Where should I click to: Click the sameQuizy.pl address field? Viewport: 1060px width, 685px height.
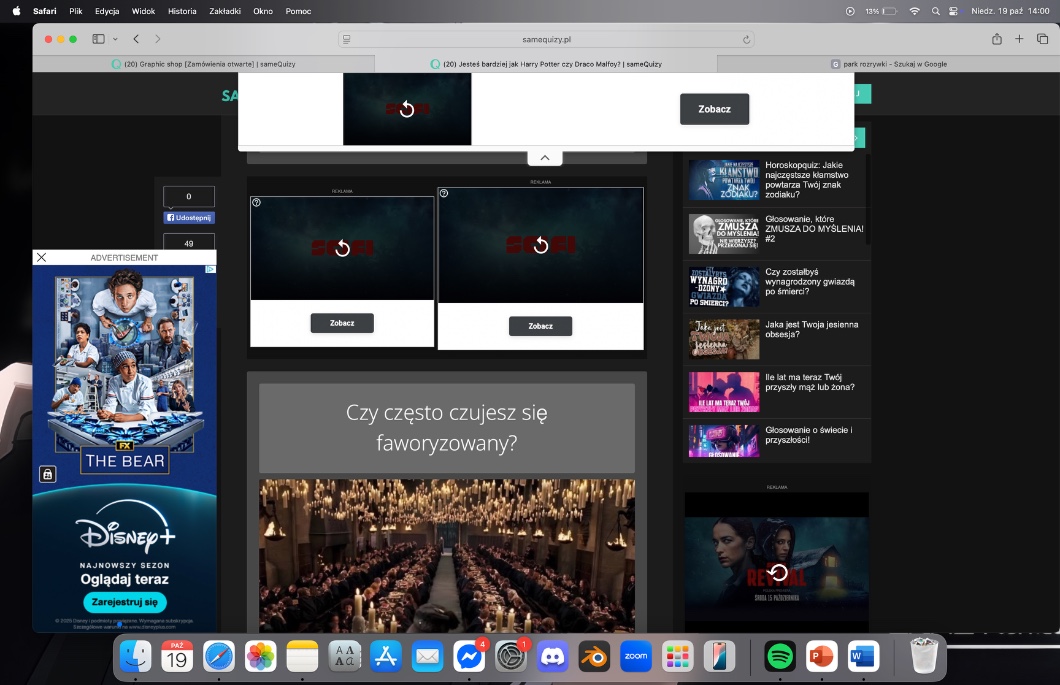pos(546,40)
